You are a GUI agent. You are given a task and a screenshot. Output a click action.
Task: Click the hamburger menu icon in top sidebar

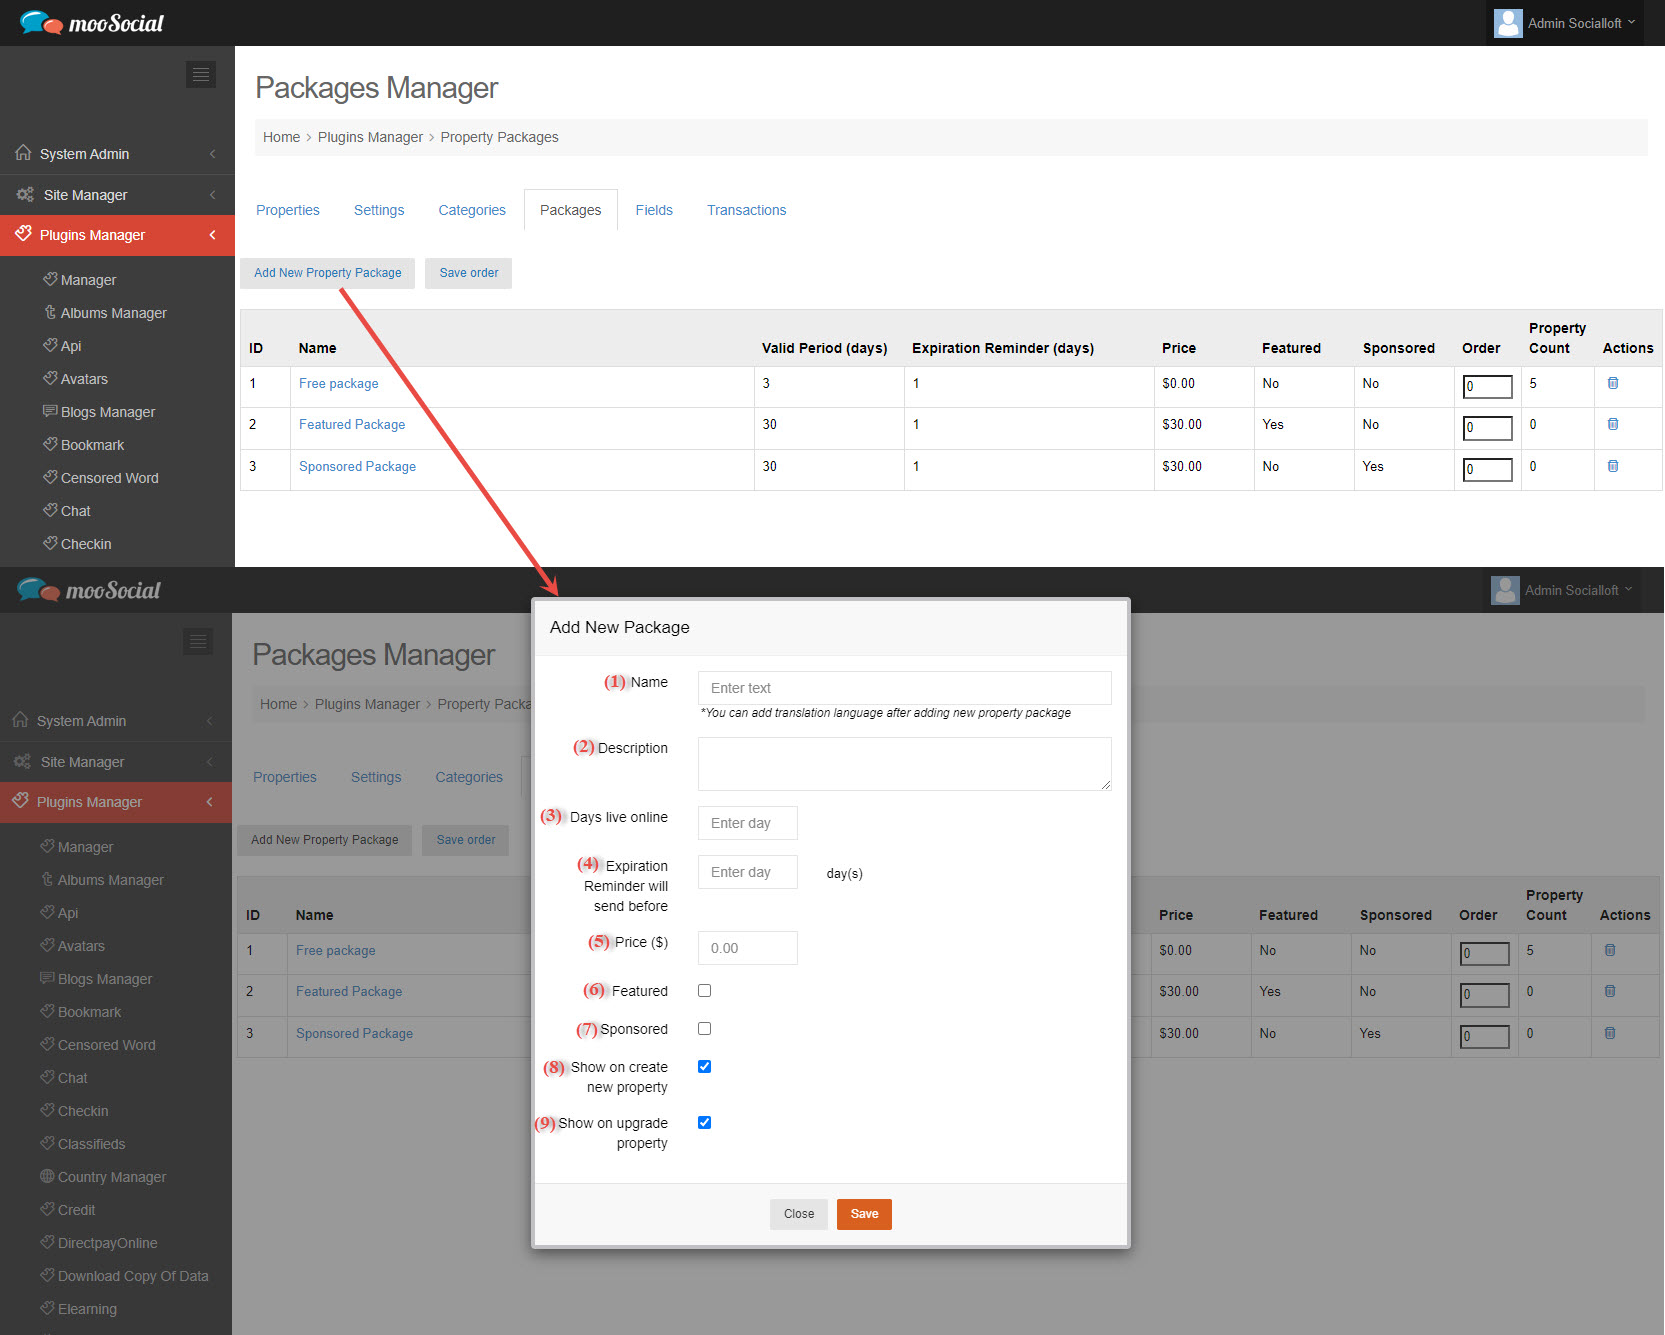pos(201,74)
